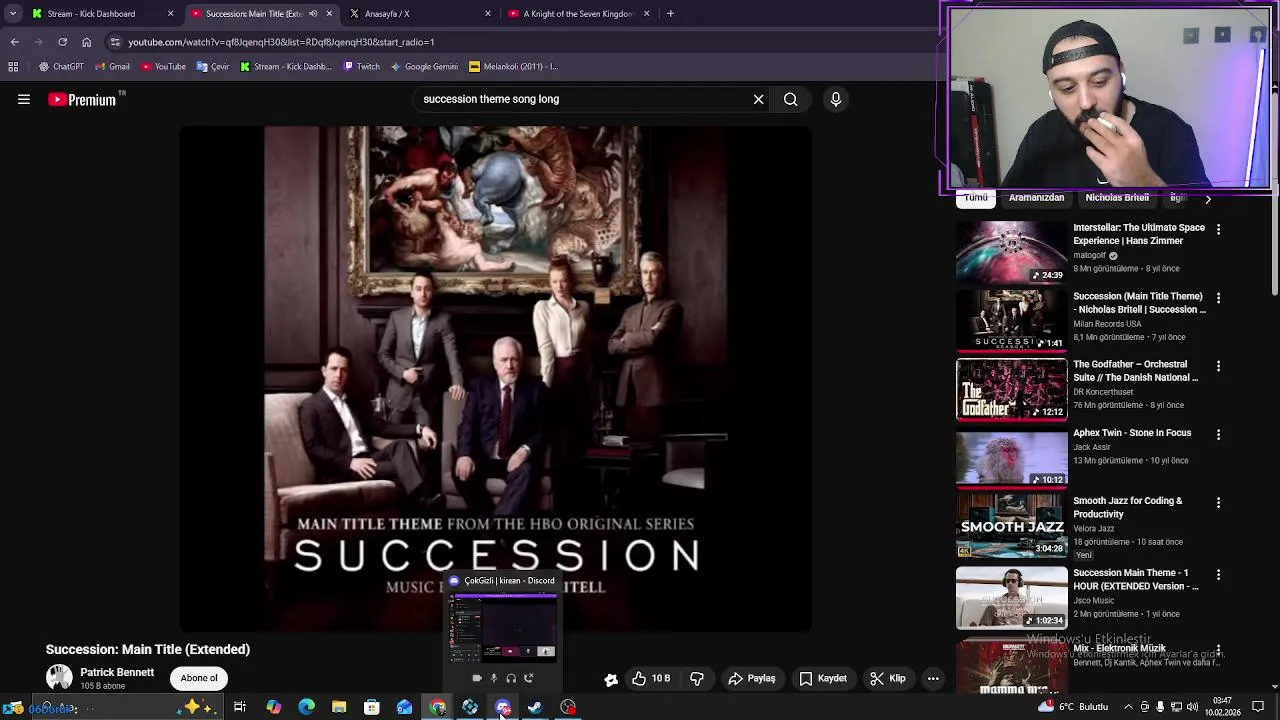Open a new browser tab
1280x720 pixels.
[x=670, y=14]
